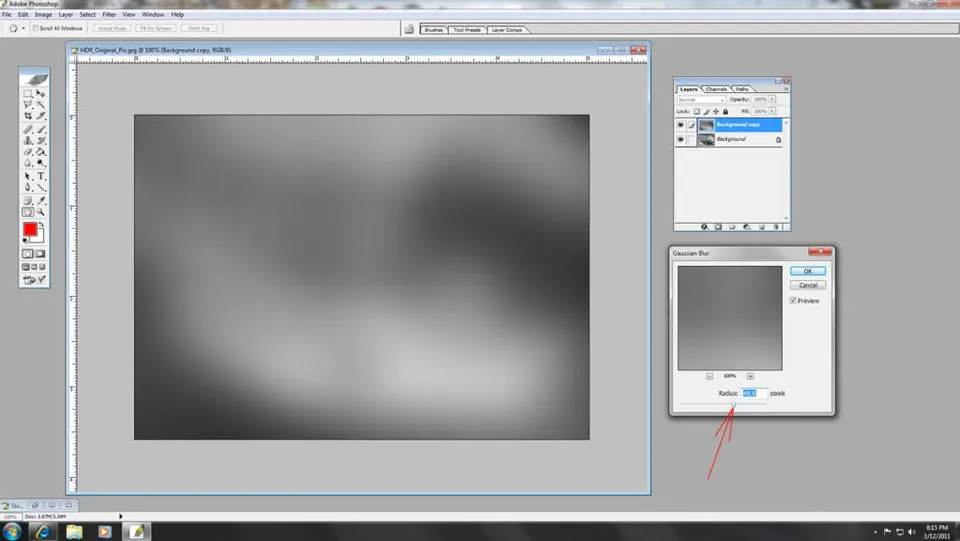Screen dimensions: 960x541
Task: Select the Dodge tool
Action: point(41,162)
